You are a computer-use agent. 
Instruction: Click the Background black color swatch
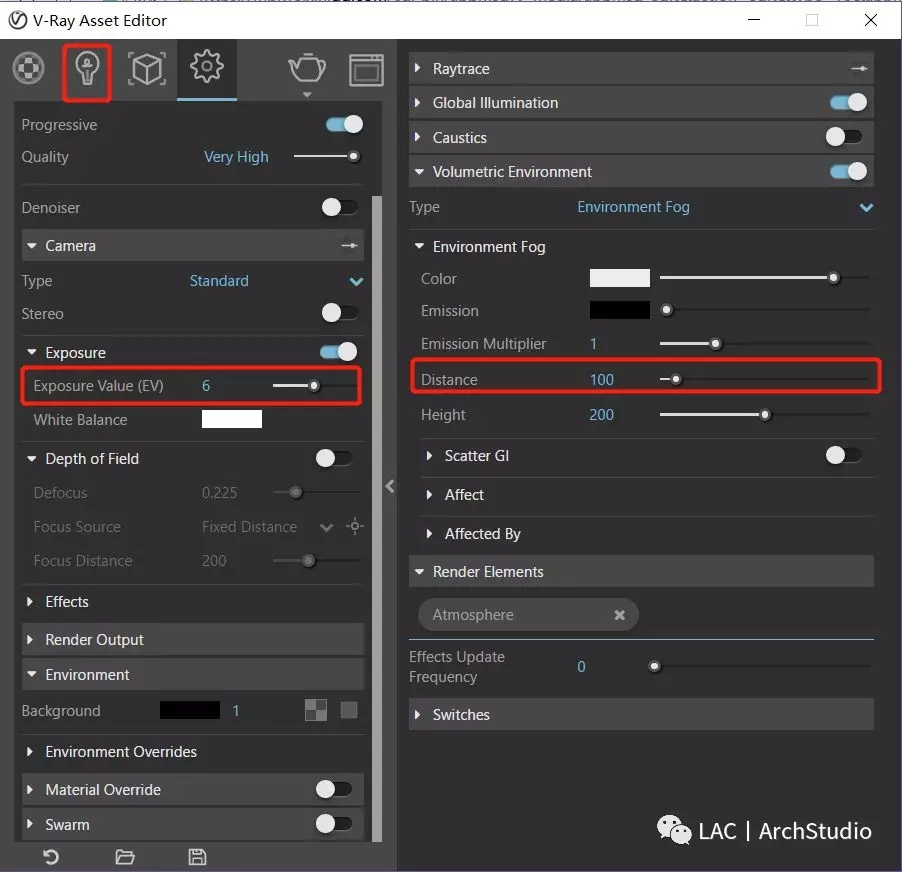click(x=190, y=710)
